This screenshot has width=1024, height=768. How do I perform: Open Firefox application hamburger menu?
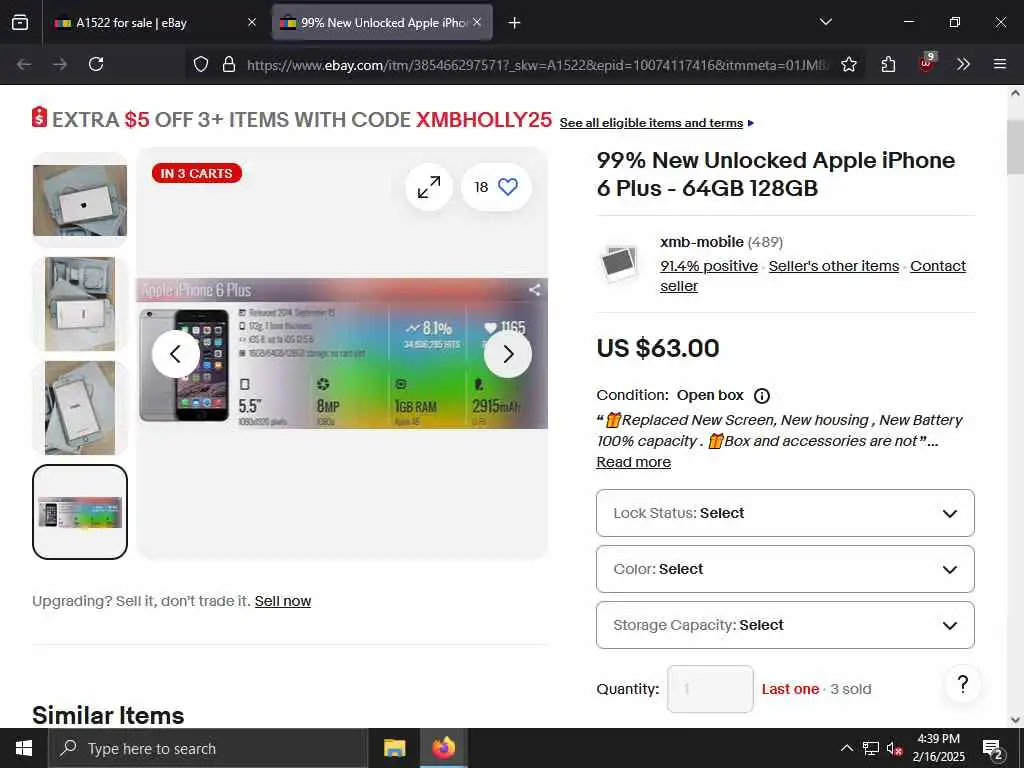point(999,64)
